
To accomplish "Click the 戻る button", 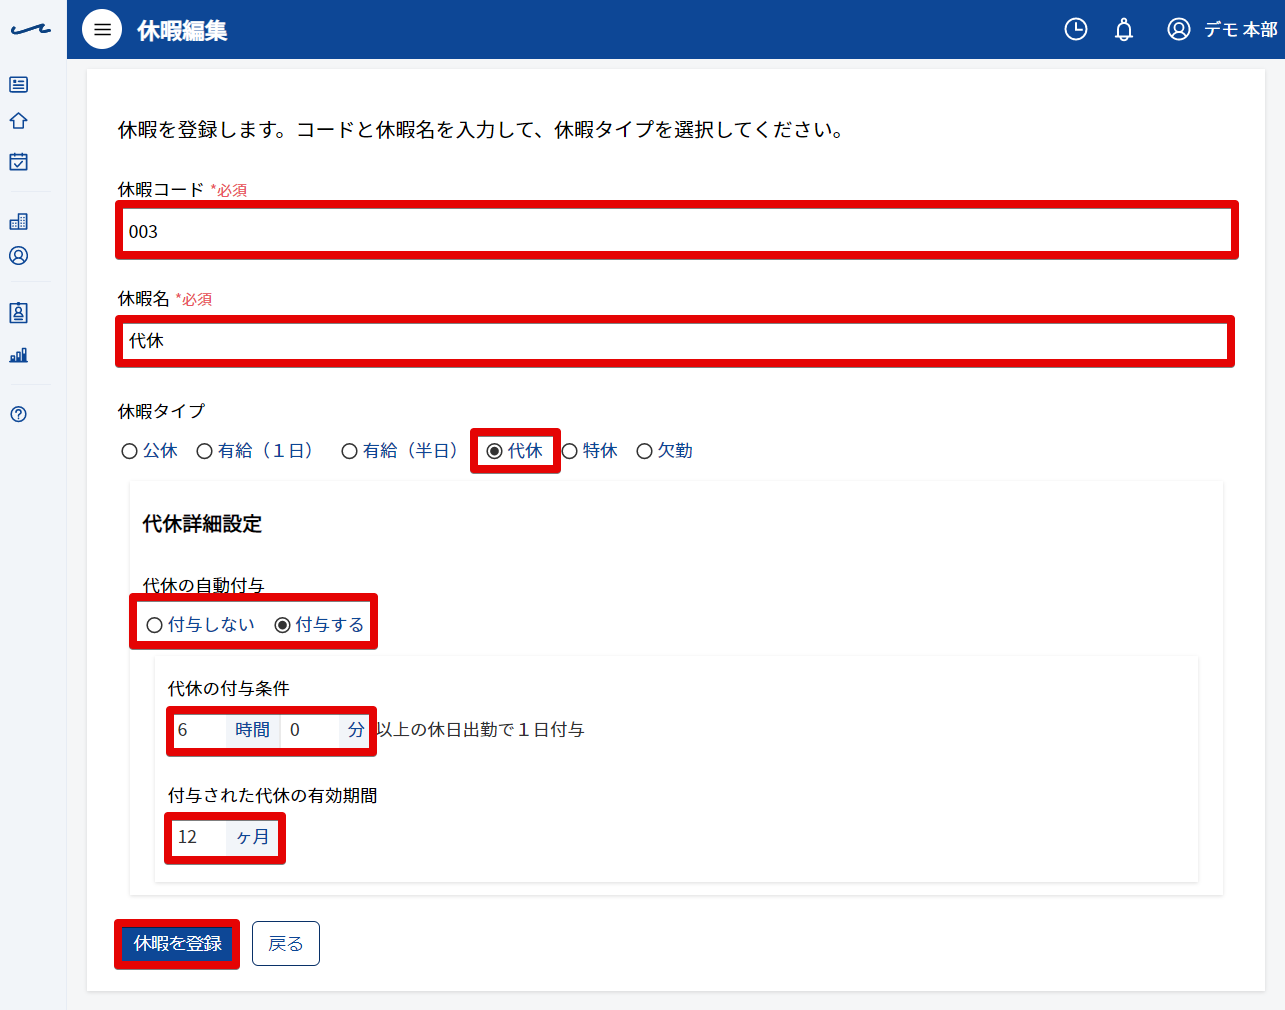I will click(286, 944).
